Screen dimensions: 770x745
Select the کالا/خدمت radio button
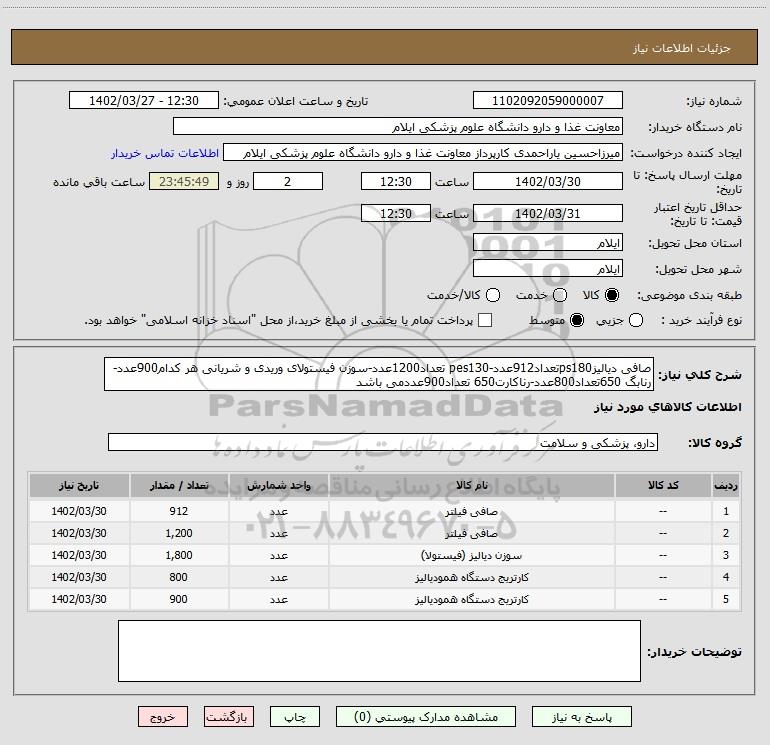coord(493,295)
